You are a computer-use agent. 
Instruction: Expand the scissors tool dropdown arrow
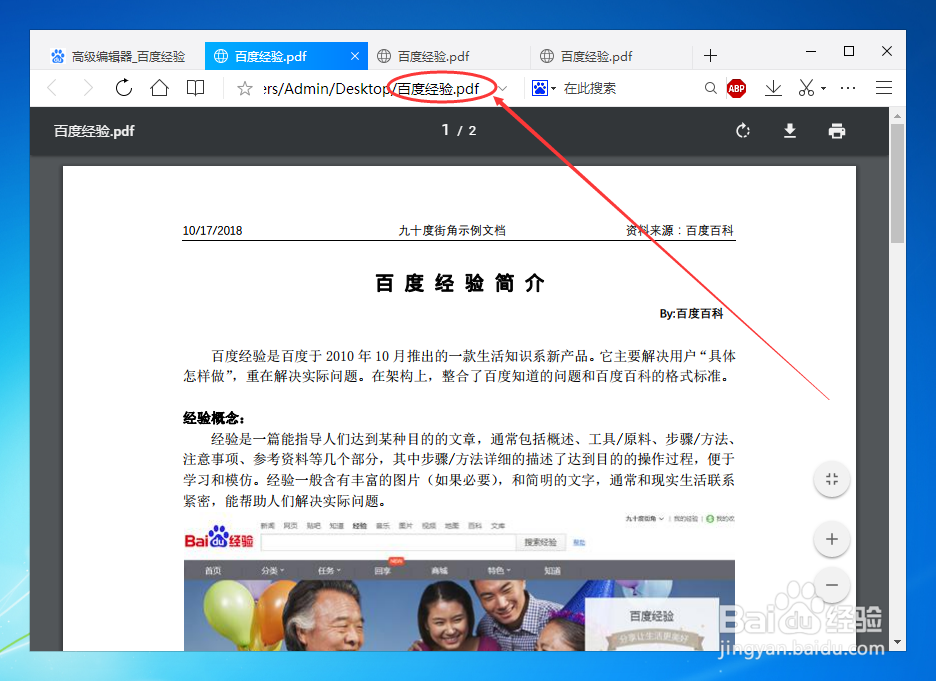pos(824,89)
